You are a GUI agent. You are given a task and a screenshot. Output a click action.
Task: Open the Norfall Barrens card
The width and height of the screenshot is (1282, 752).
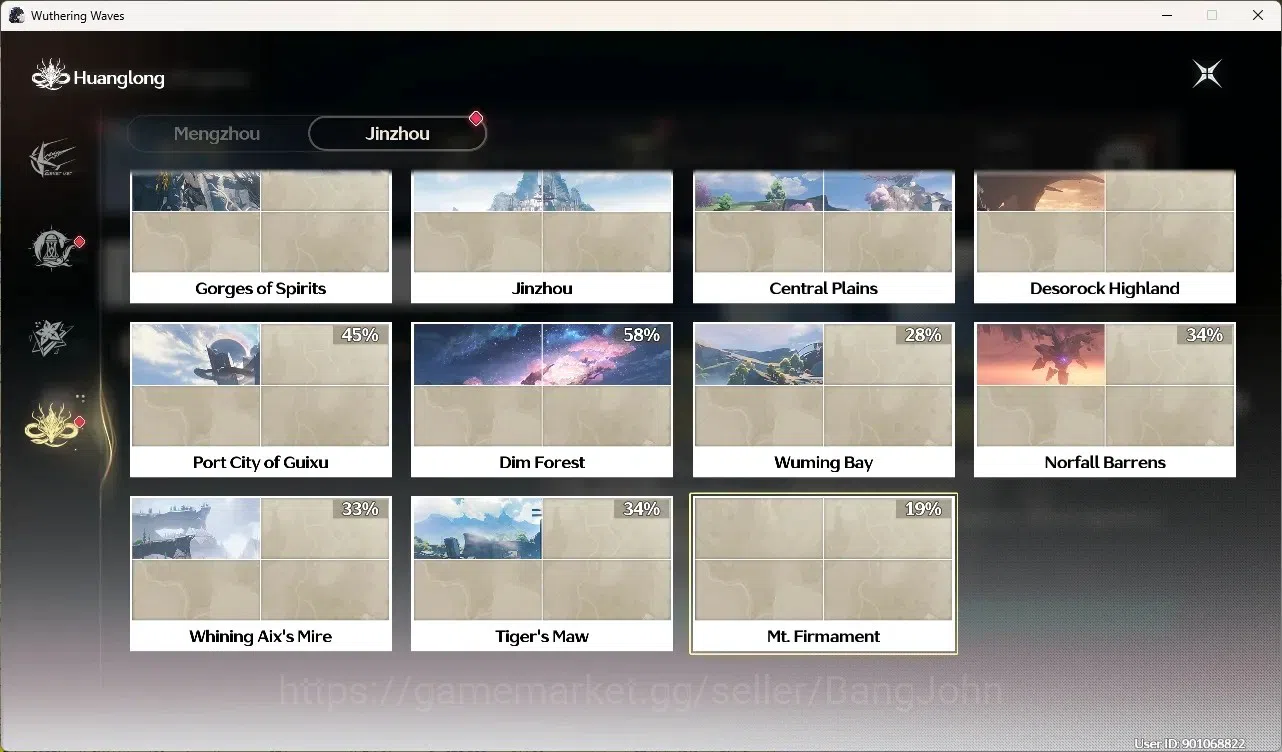(x=1105, y=399)
